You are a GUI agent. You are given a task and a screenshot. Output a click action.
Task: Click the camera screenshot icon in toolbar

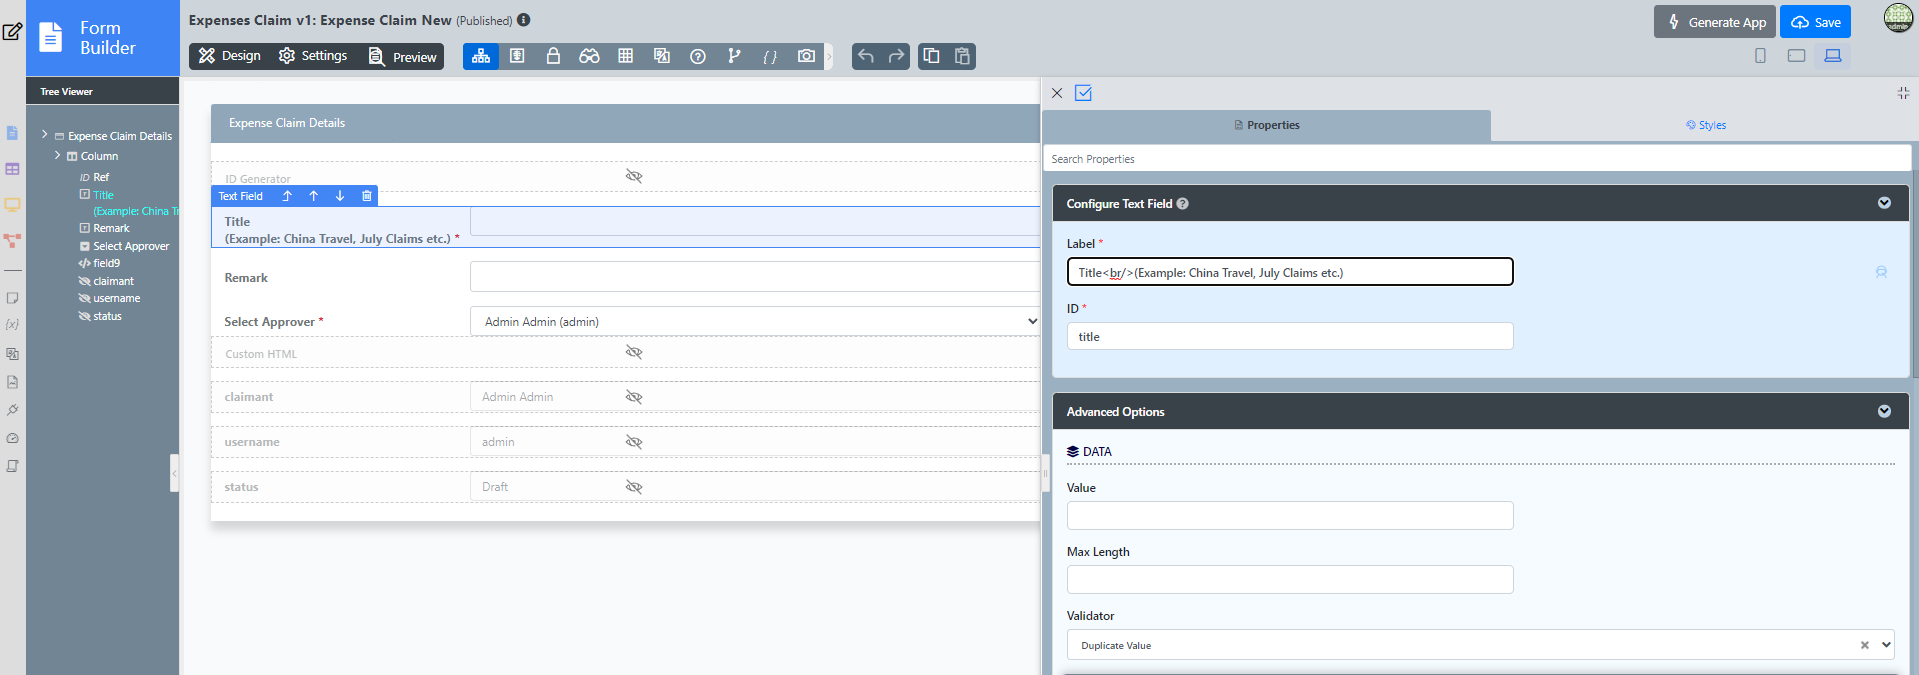click(x=806, y=56)
